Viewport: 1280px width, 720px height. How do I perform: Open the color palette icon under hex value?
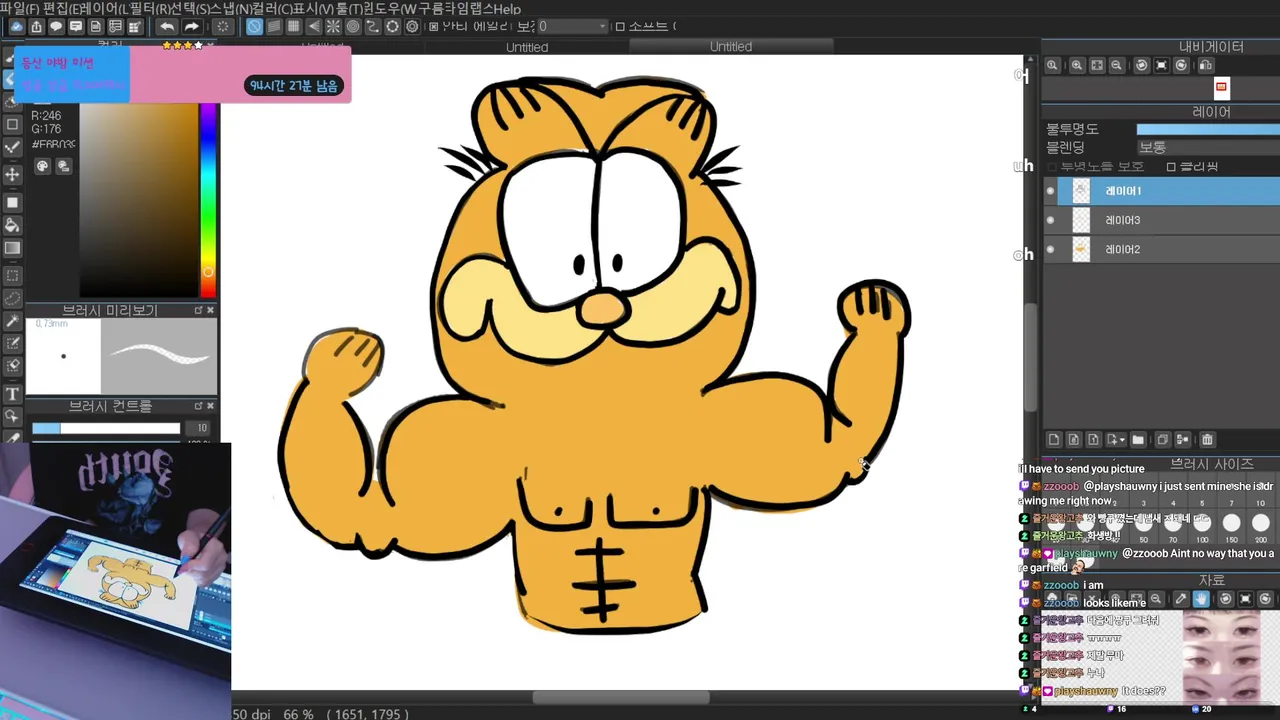[x=42, y=166]
